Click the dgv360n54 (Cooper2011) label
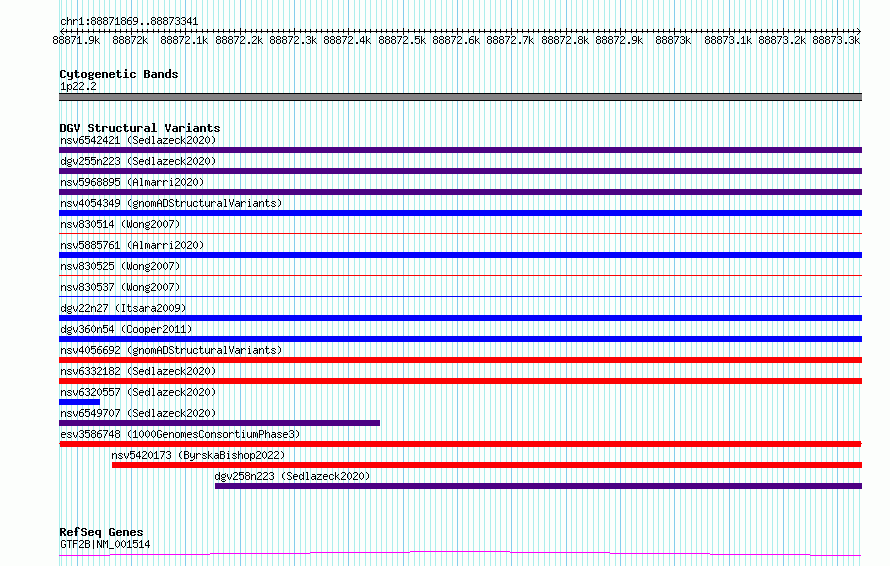Viewport: 890px width, 566px height. pos(126,329)
